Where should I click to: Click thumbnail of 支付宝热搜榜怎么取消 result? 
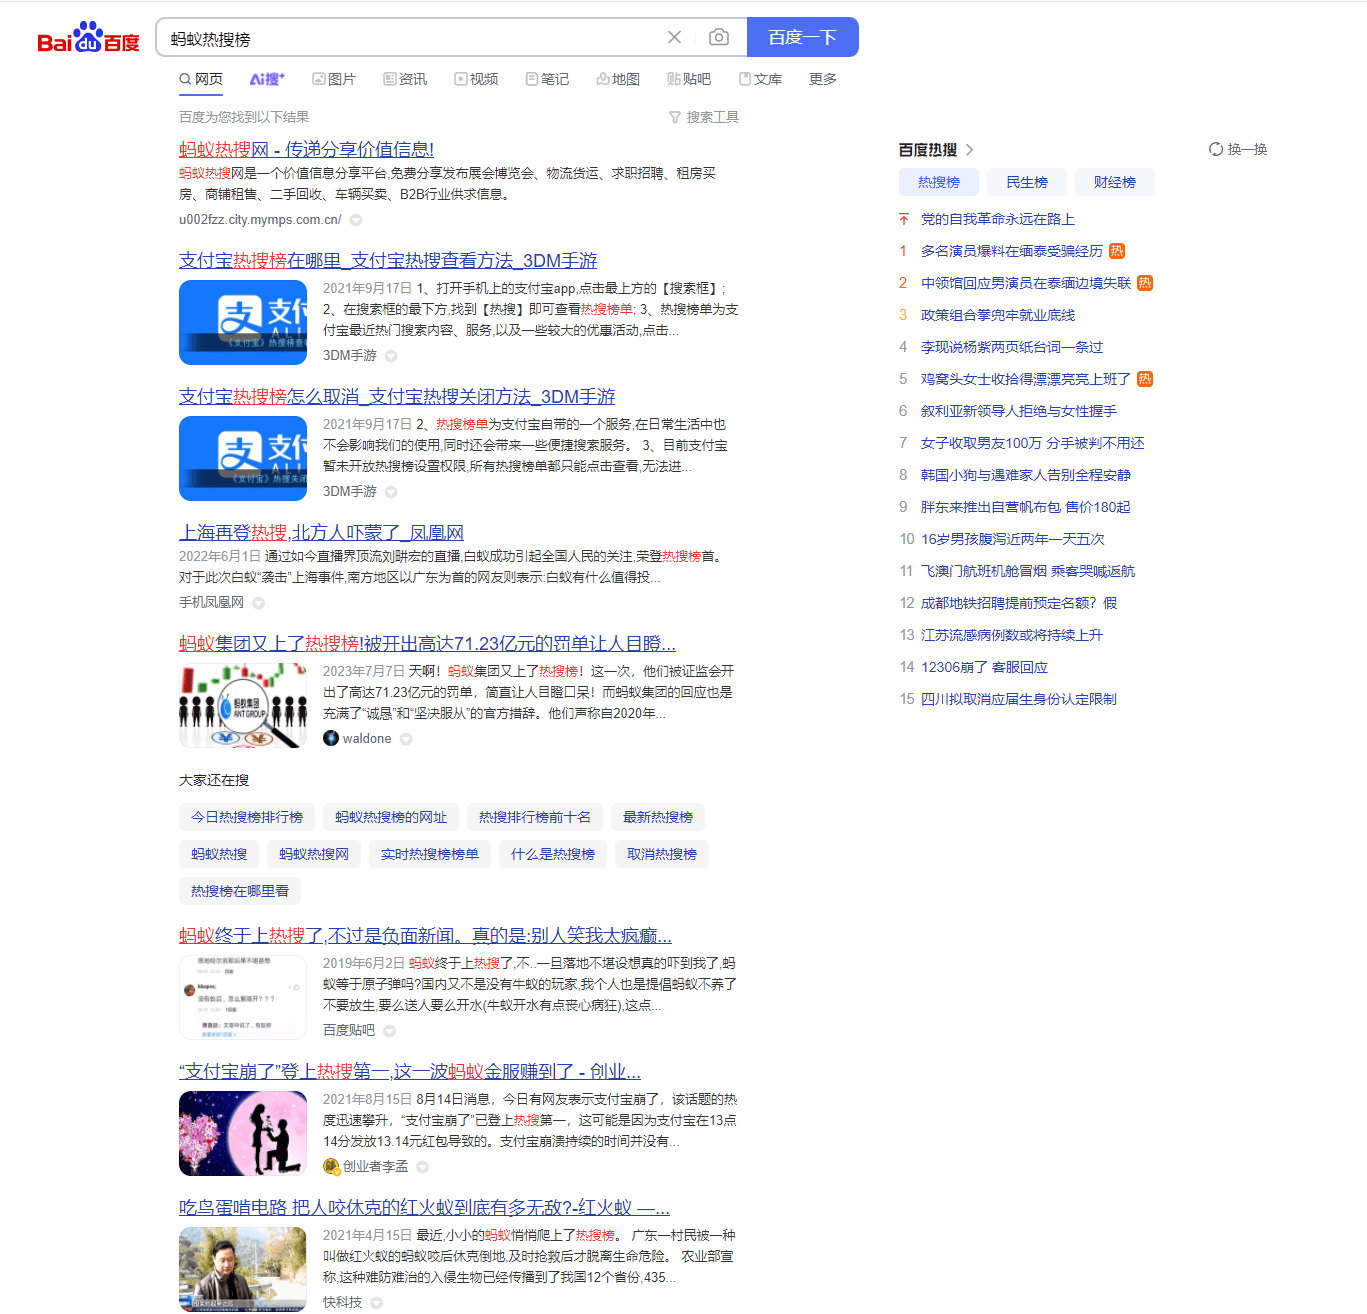click(x=243, y=458)
